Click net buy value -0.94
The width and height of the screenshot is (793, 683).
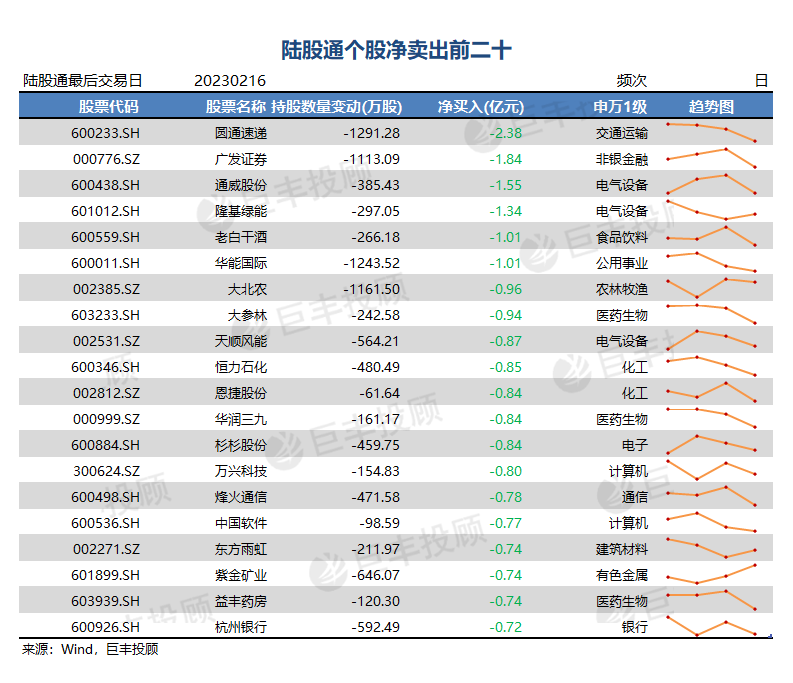506,315
